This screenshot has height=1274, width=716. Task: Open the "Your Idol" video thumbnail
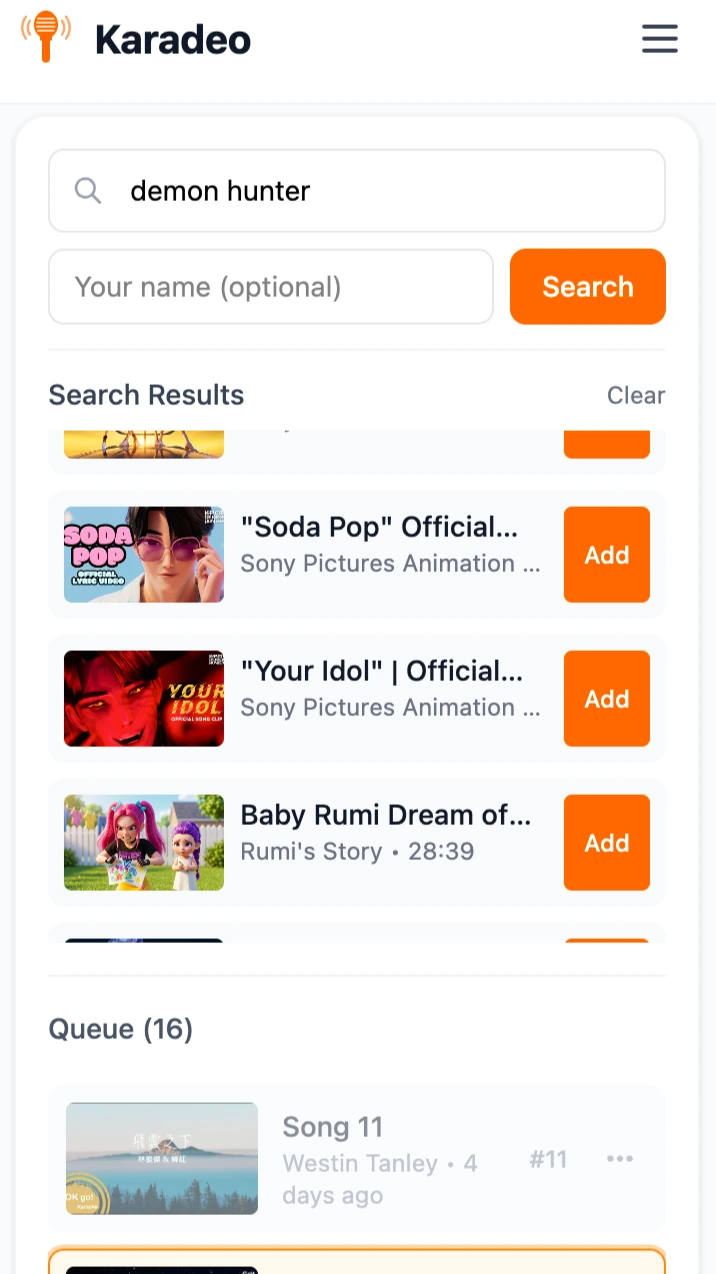coord(143,699)
